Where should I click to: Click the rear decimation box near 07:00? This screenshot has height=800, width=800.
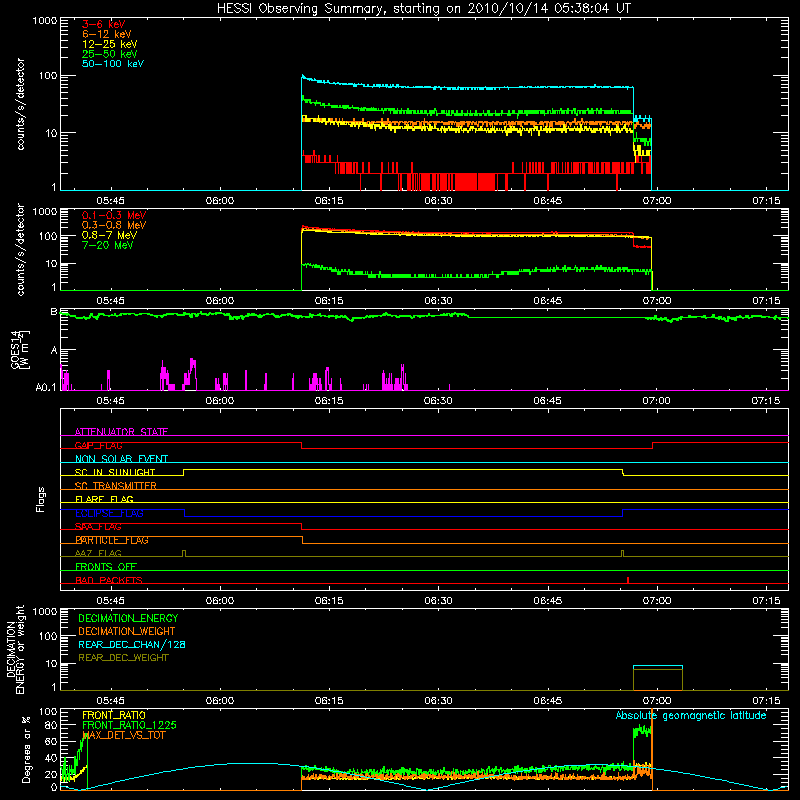(658, 678)
